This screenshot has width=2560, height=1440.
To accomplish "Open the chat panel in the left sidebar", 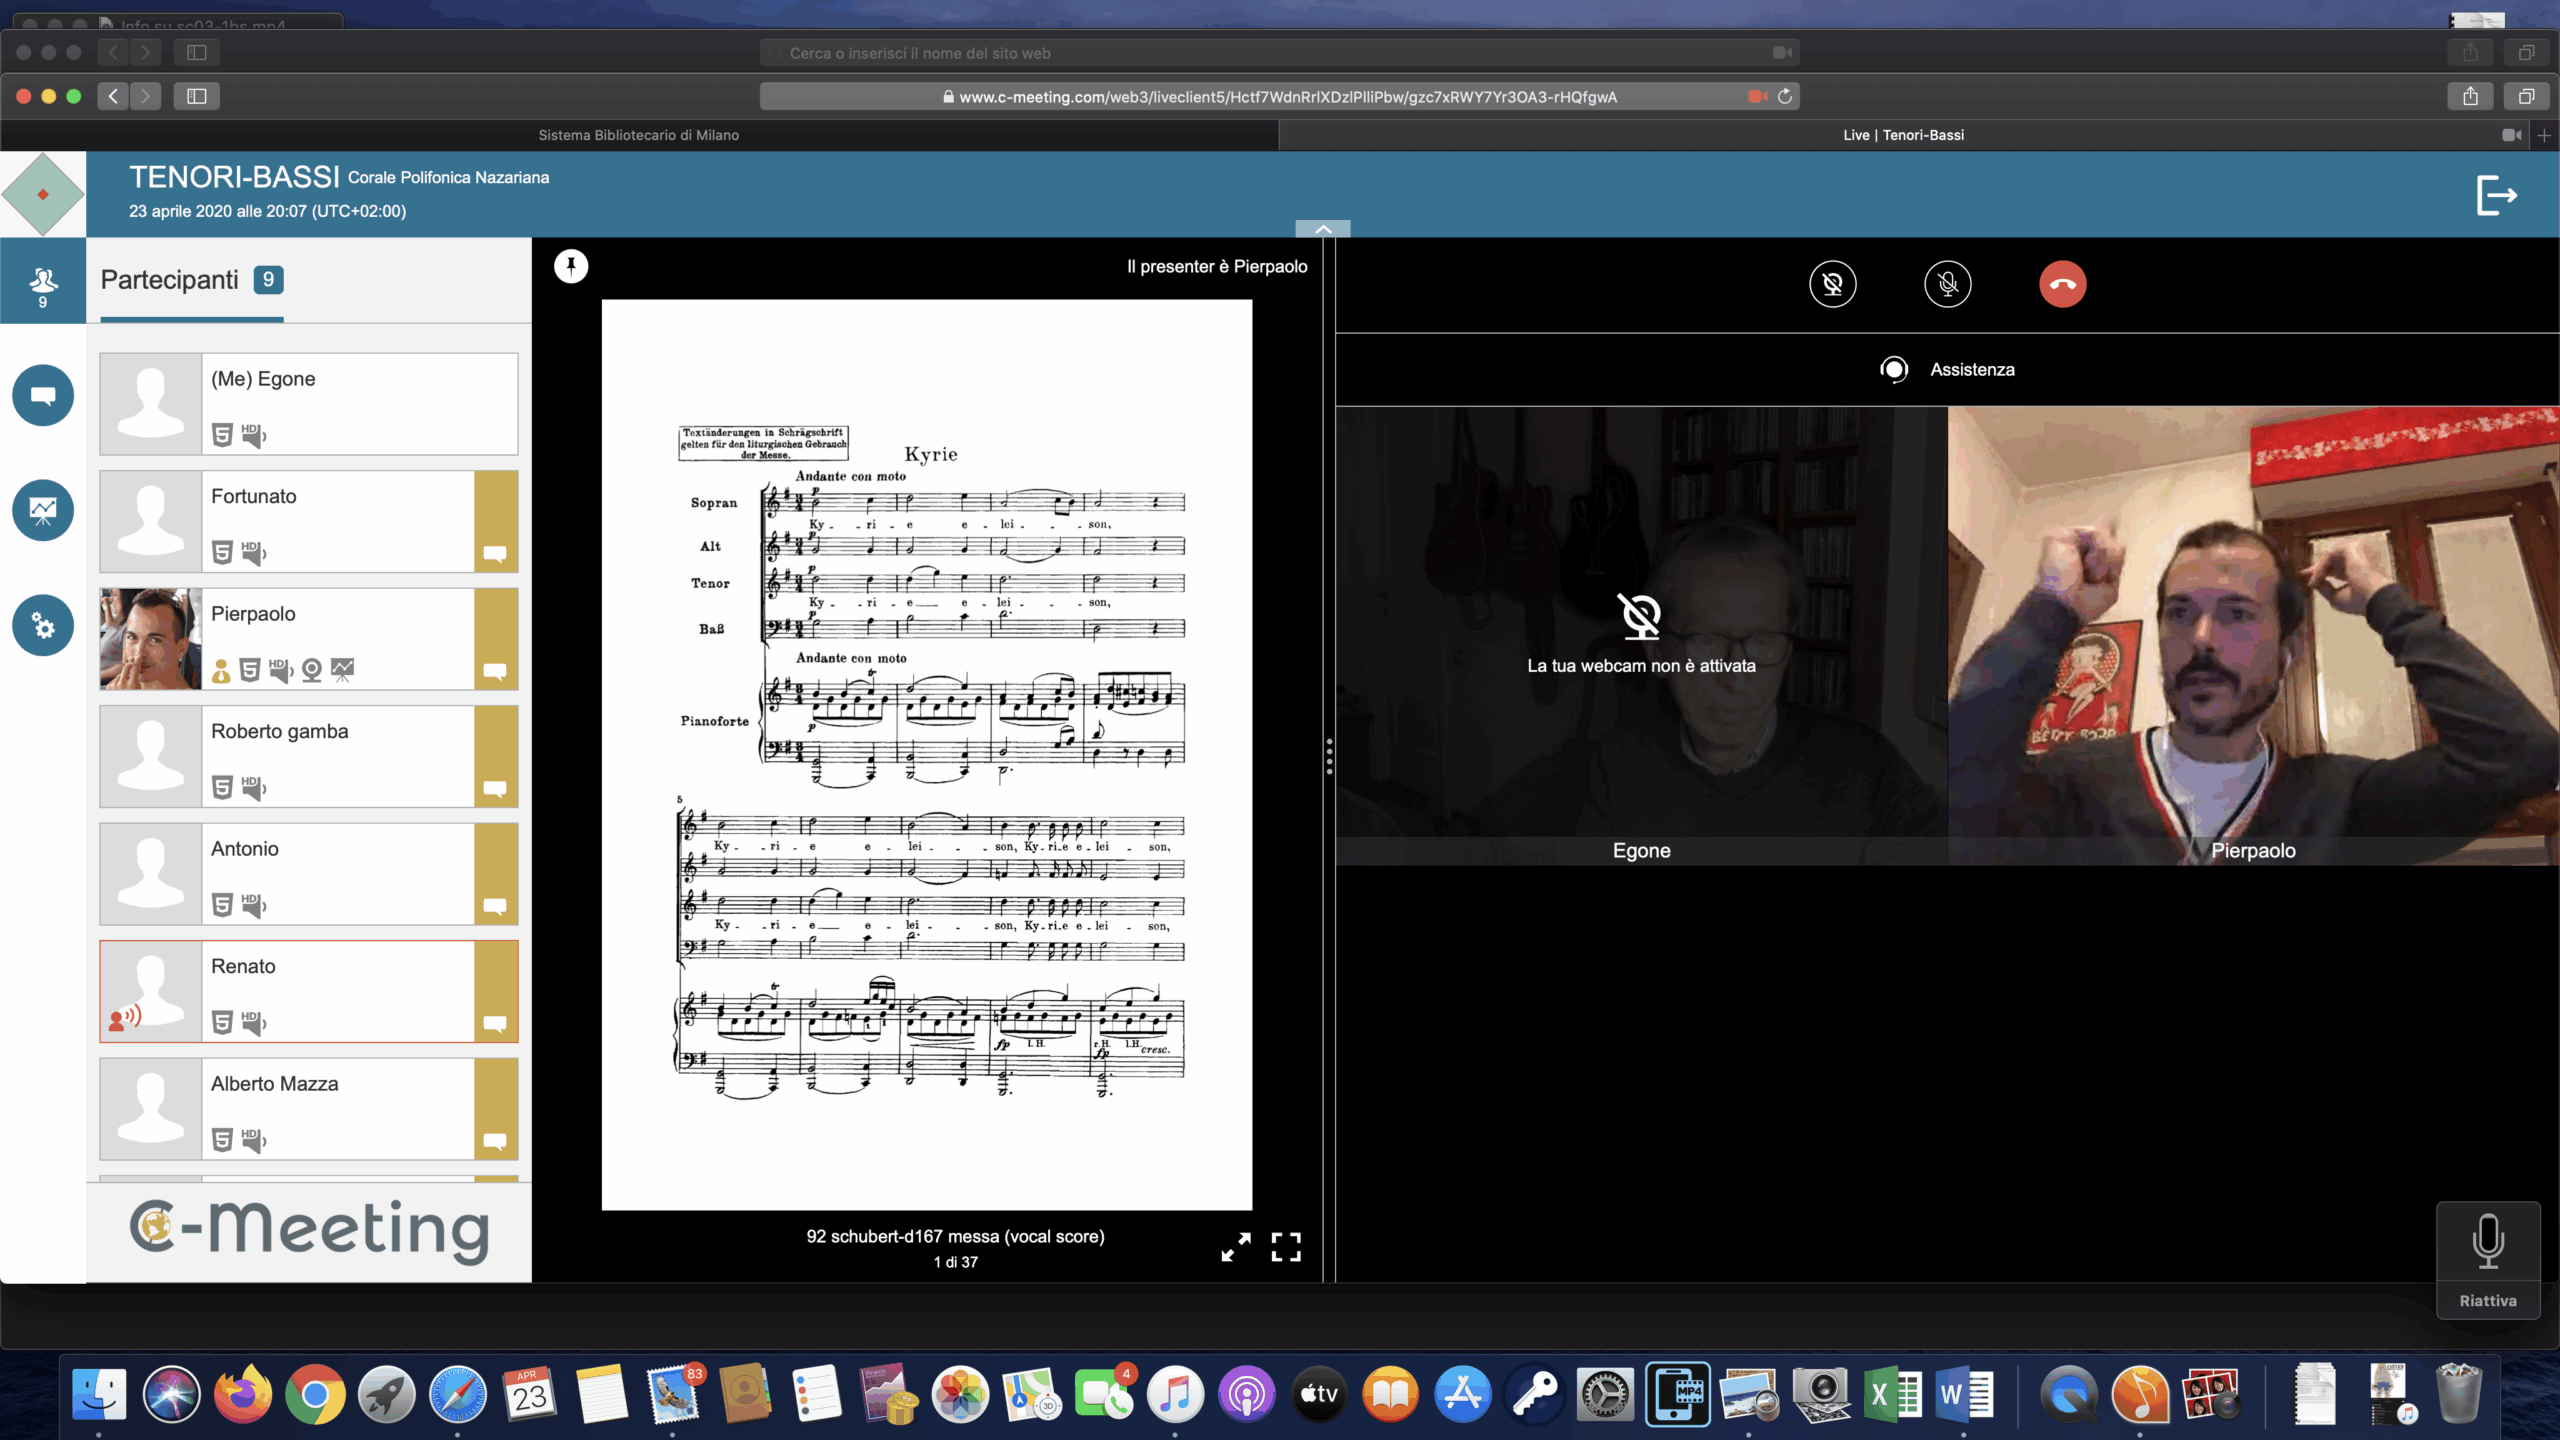I will click(x=43, y=395).
